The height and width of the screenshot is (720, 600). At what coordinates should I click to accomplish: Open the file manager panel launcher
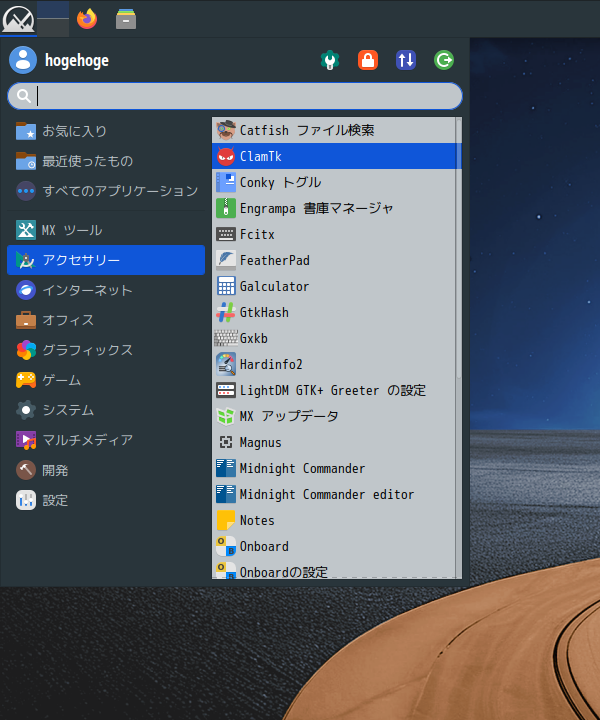click(x=126, y=19)
